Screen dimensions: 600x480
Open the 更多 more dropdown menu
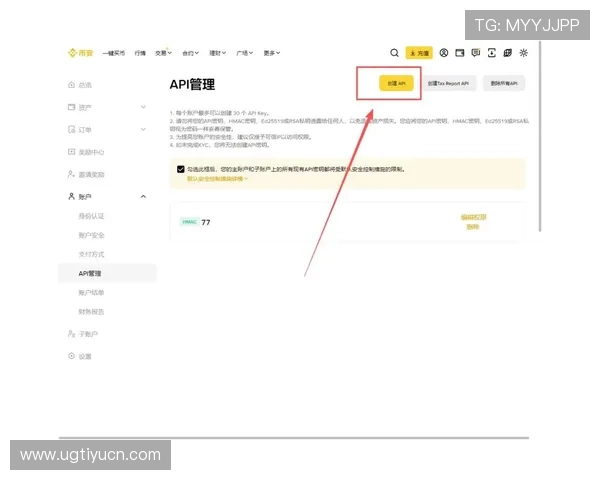(x=272, y=53)
